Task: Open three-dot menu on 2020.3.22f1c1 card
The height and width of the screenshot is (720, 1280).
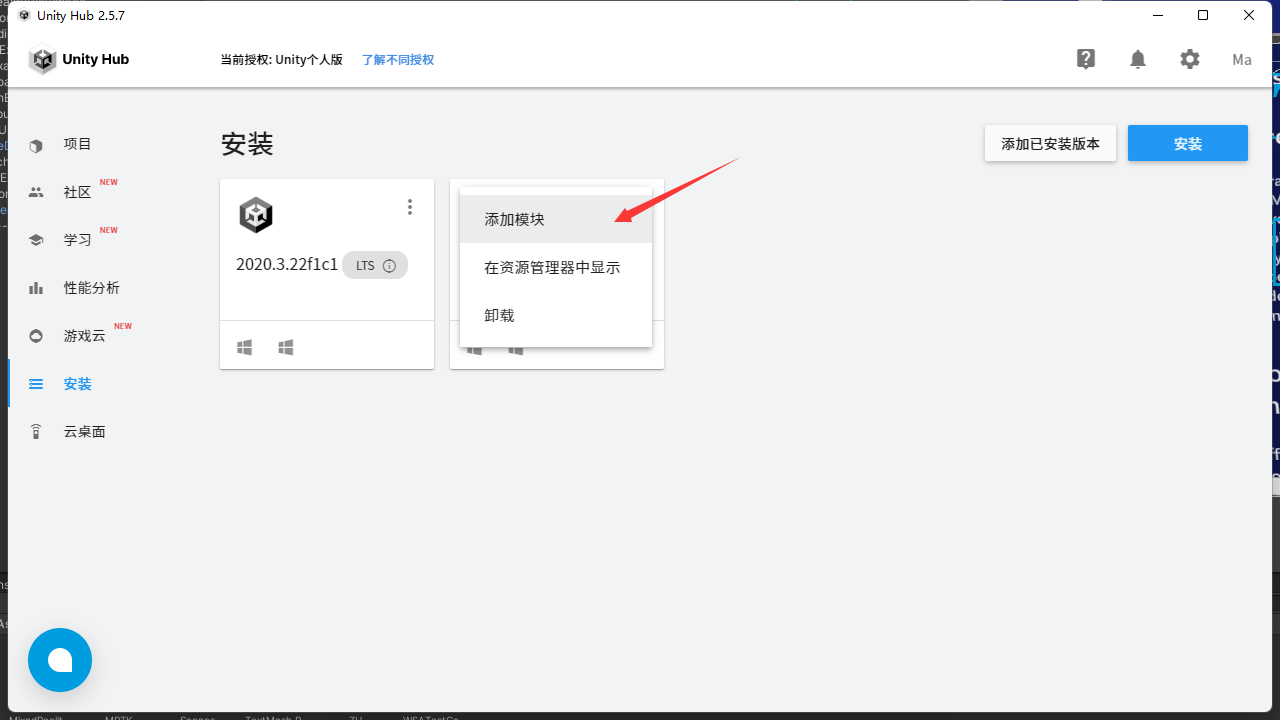Action: coord(410,207)
